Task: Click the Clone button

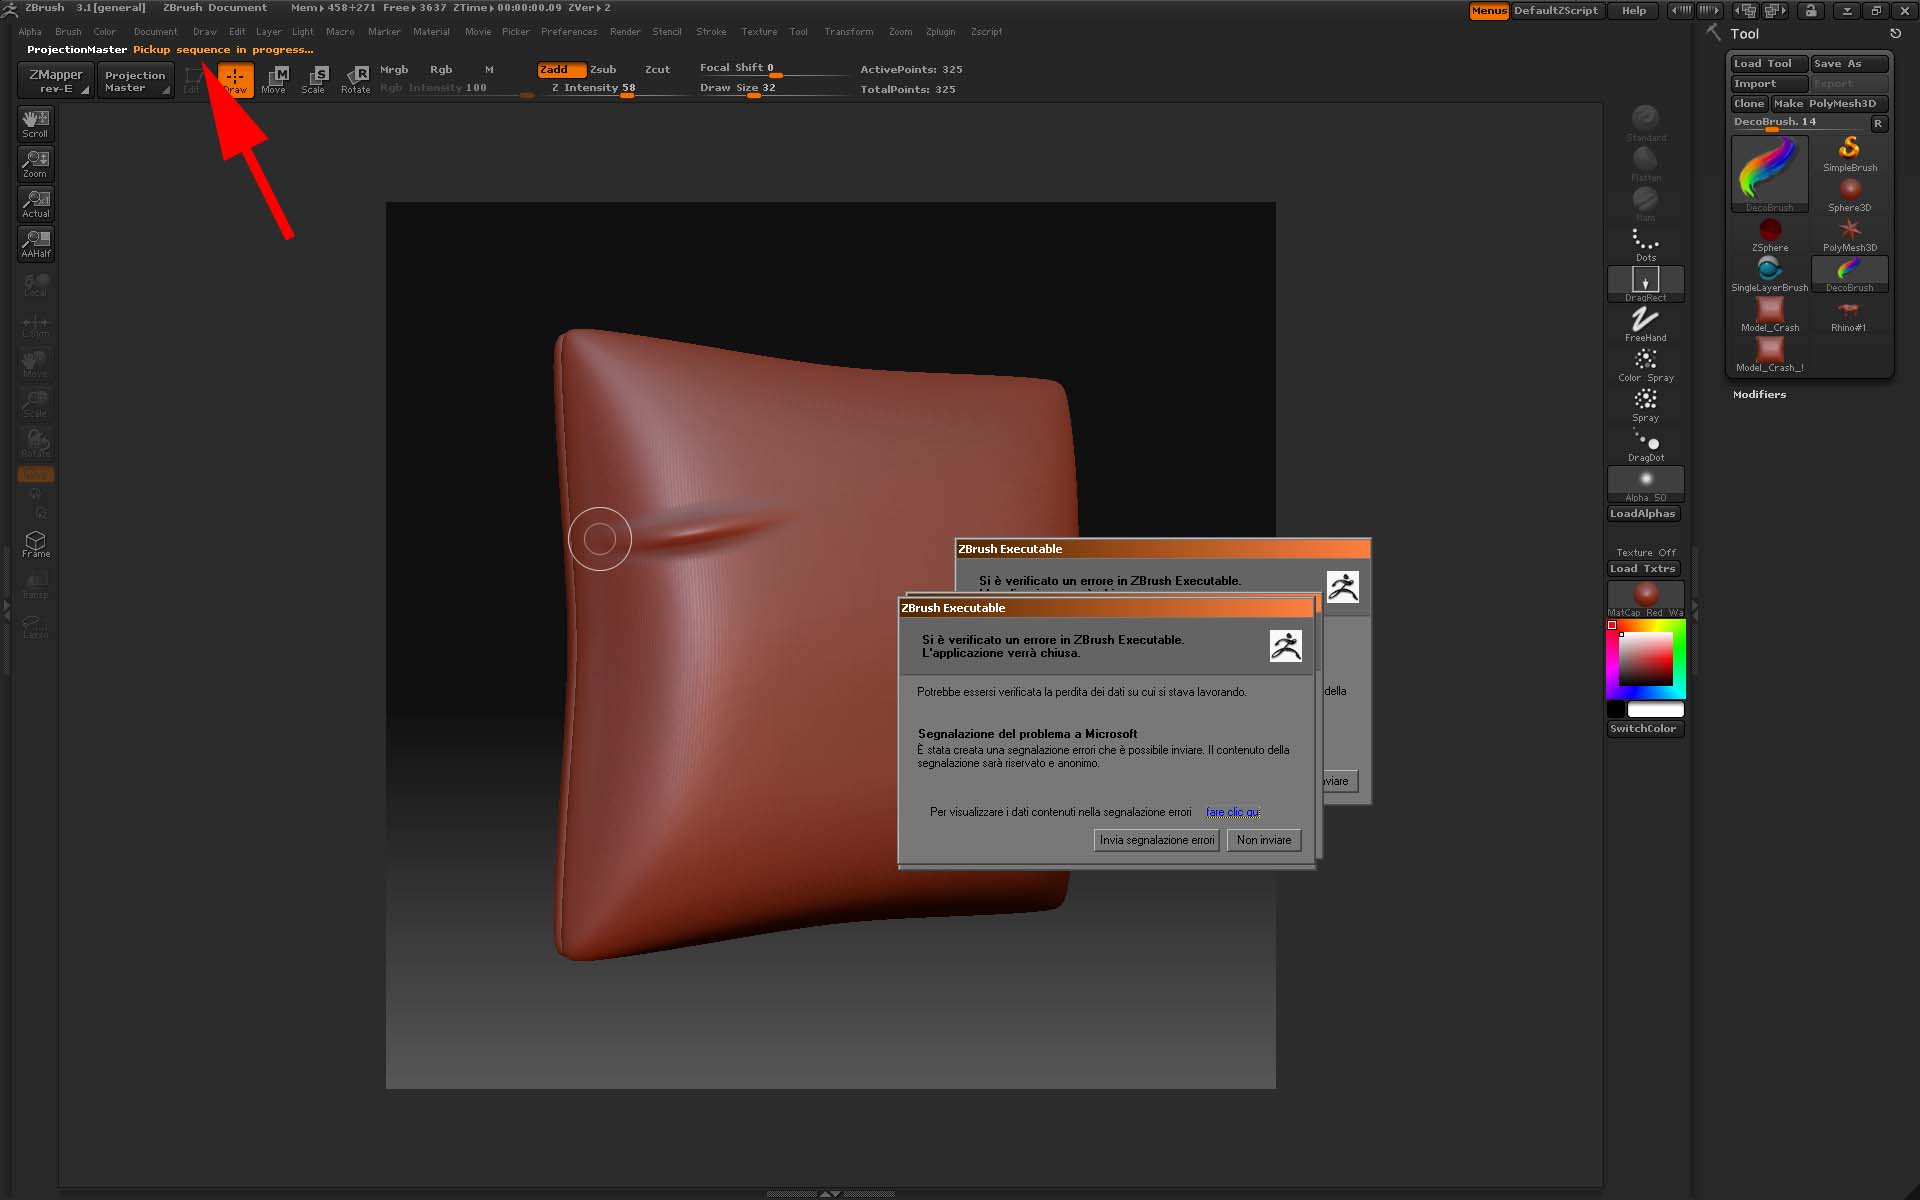Action: pos(1749,103)
